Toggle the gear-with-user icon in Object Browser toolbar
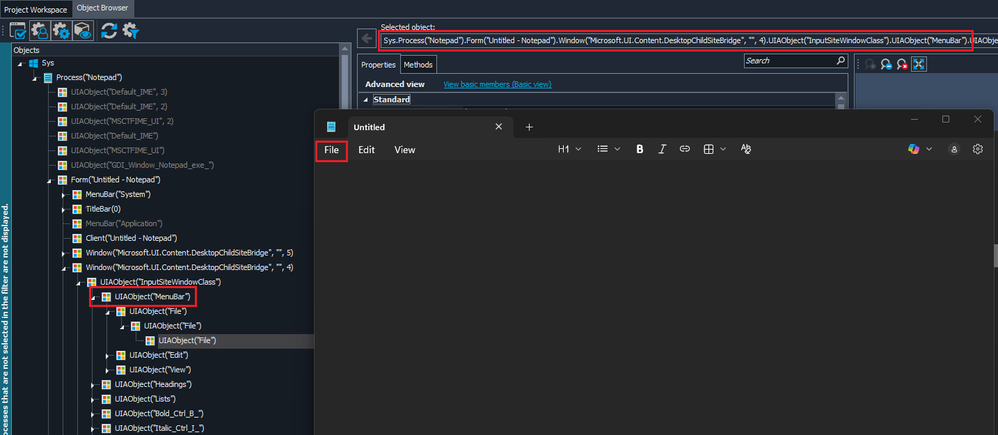This screenshot has height=435, width=998. pyautogui.click(x=39, y=30)
